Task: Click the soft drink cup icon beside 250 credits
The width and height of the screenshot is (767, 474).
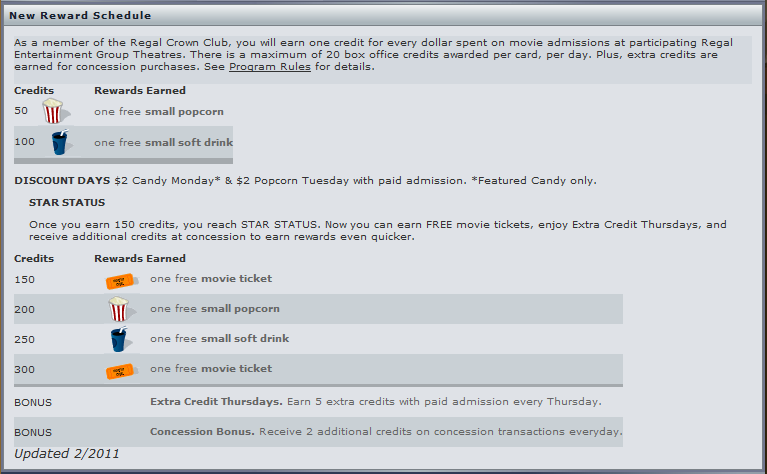Action: tap(120, 339)
